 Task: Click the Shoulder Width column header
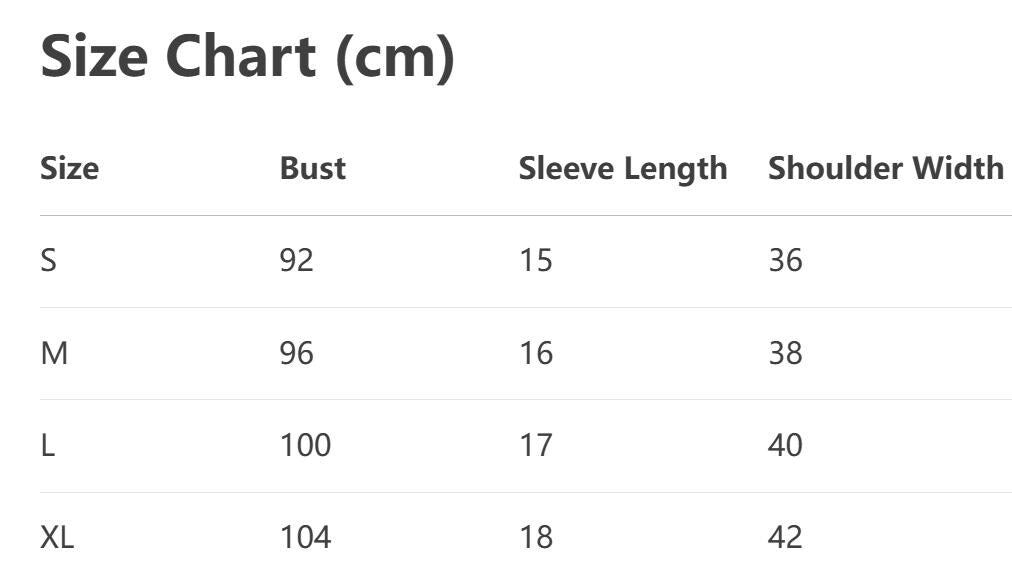tap(885, 168)
